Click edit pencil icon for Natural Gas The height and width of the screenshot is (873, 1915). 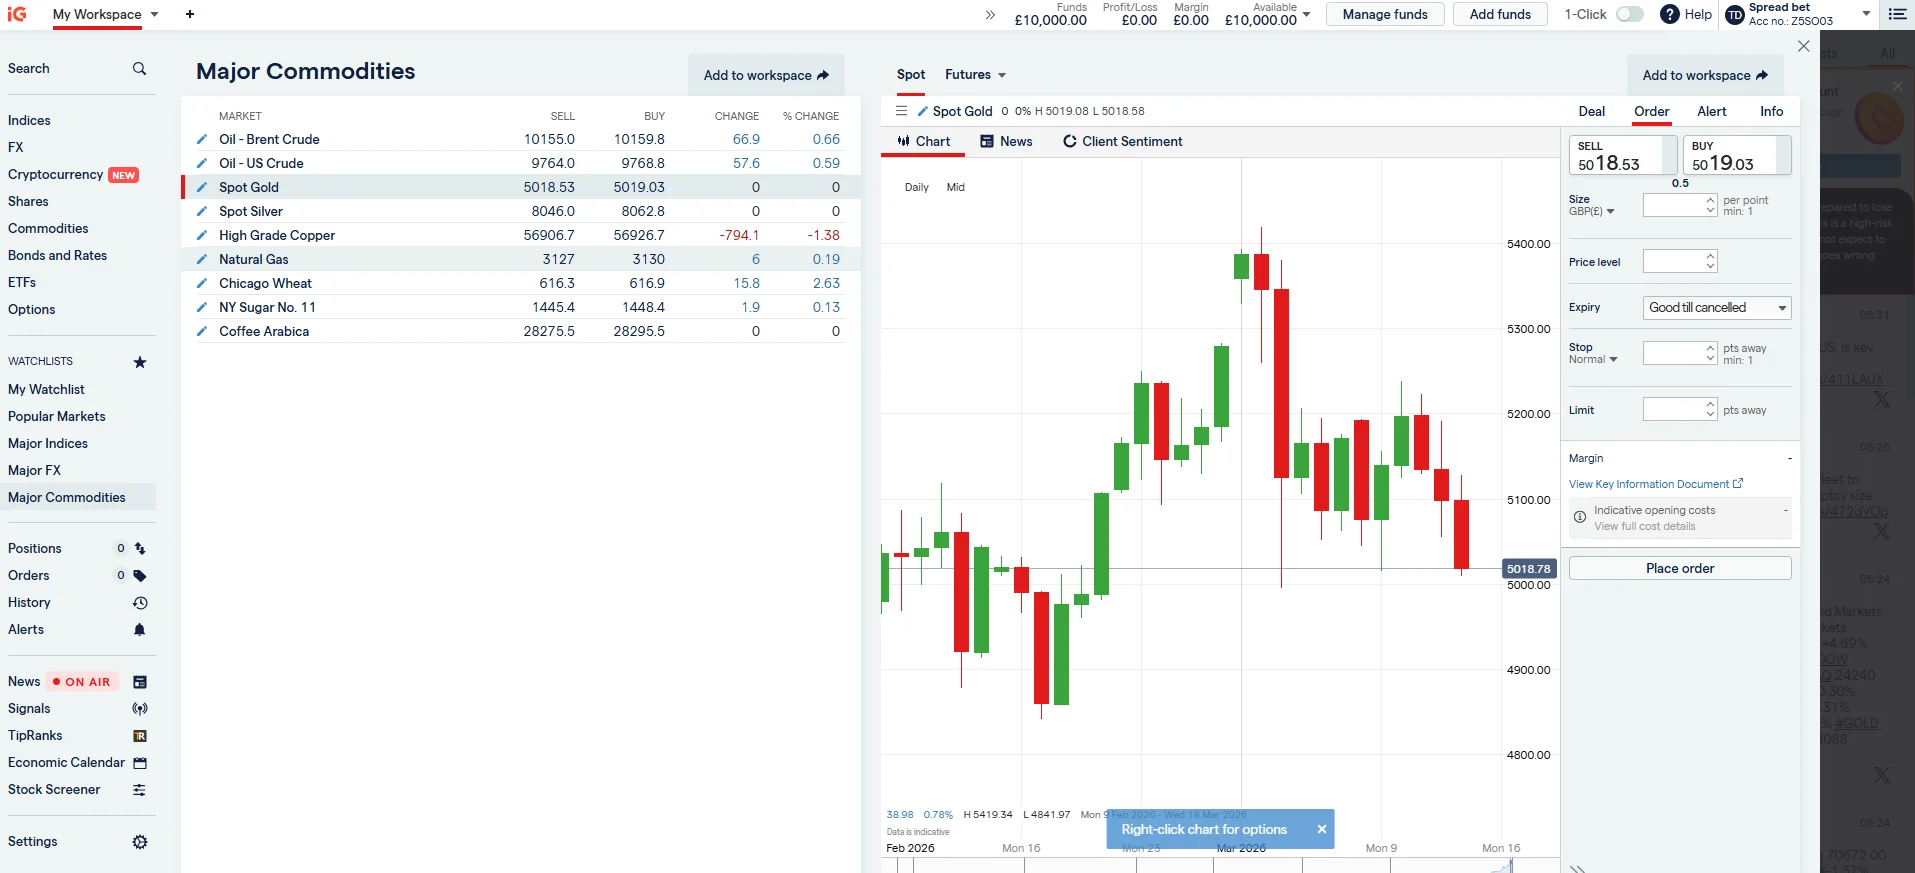[x=202, y=259]
